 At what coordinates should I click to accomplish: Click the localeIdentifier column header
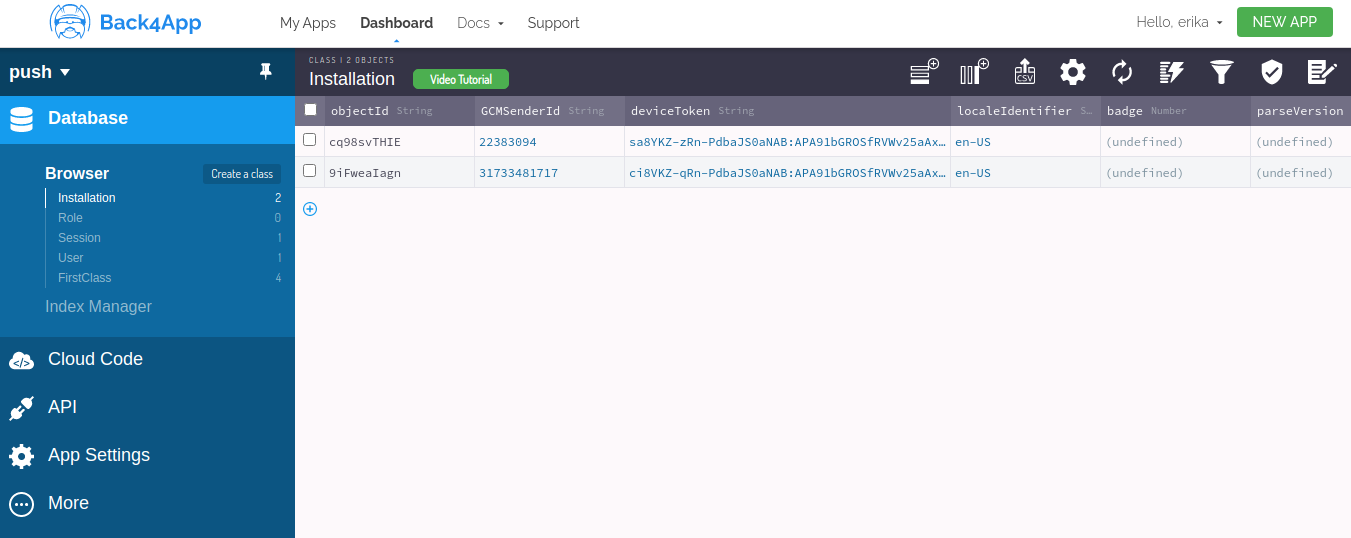(x=1025, y=111)
